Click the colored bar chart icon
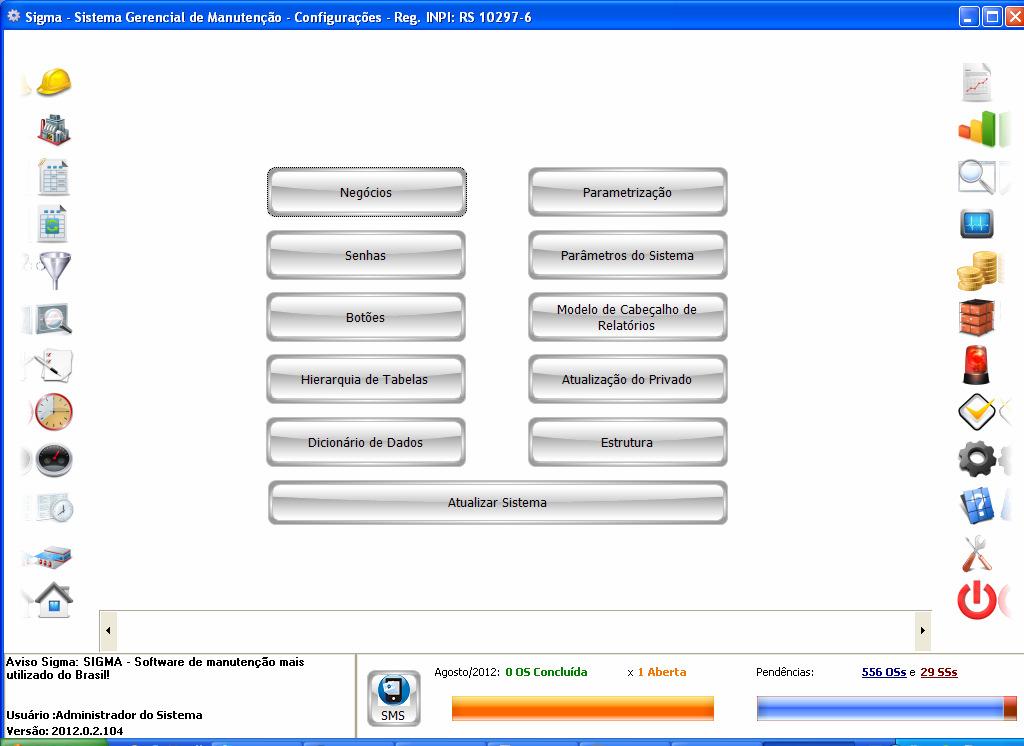This screenshot has width=1024, height=746. tap(978, 128)
